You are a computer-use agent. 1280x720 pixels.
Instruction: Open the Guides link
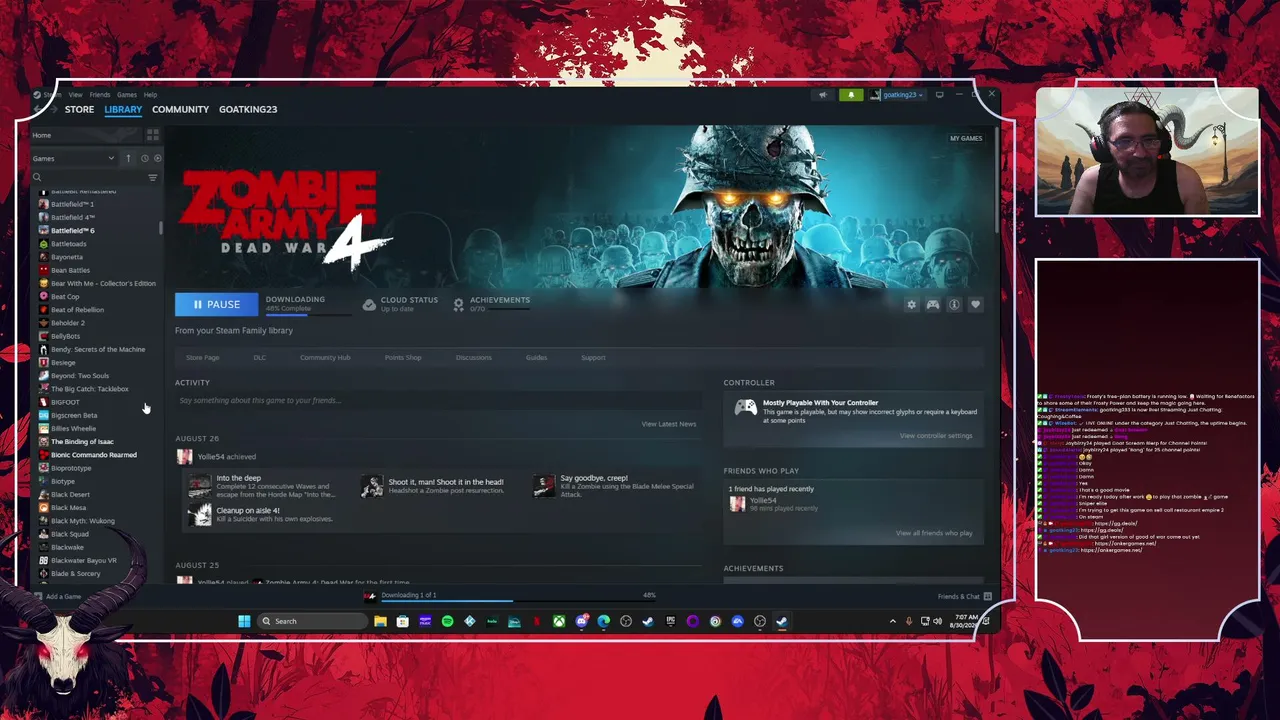(x=537, y=357)
